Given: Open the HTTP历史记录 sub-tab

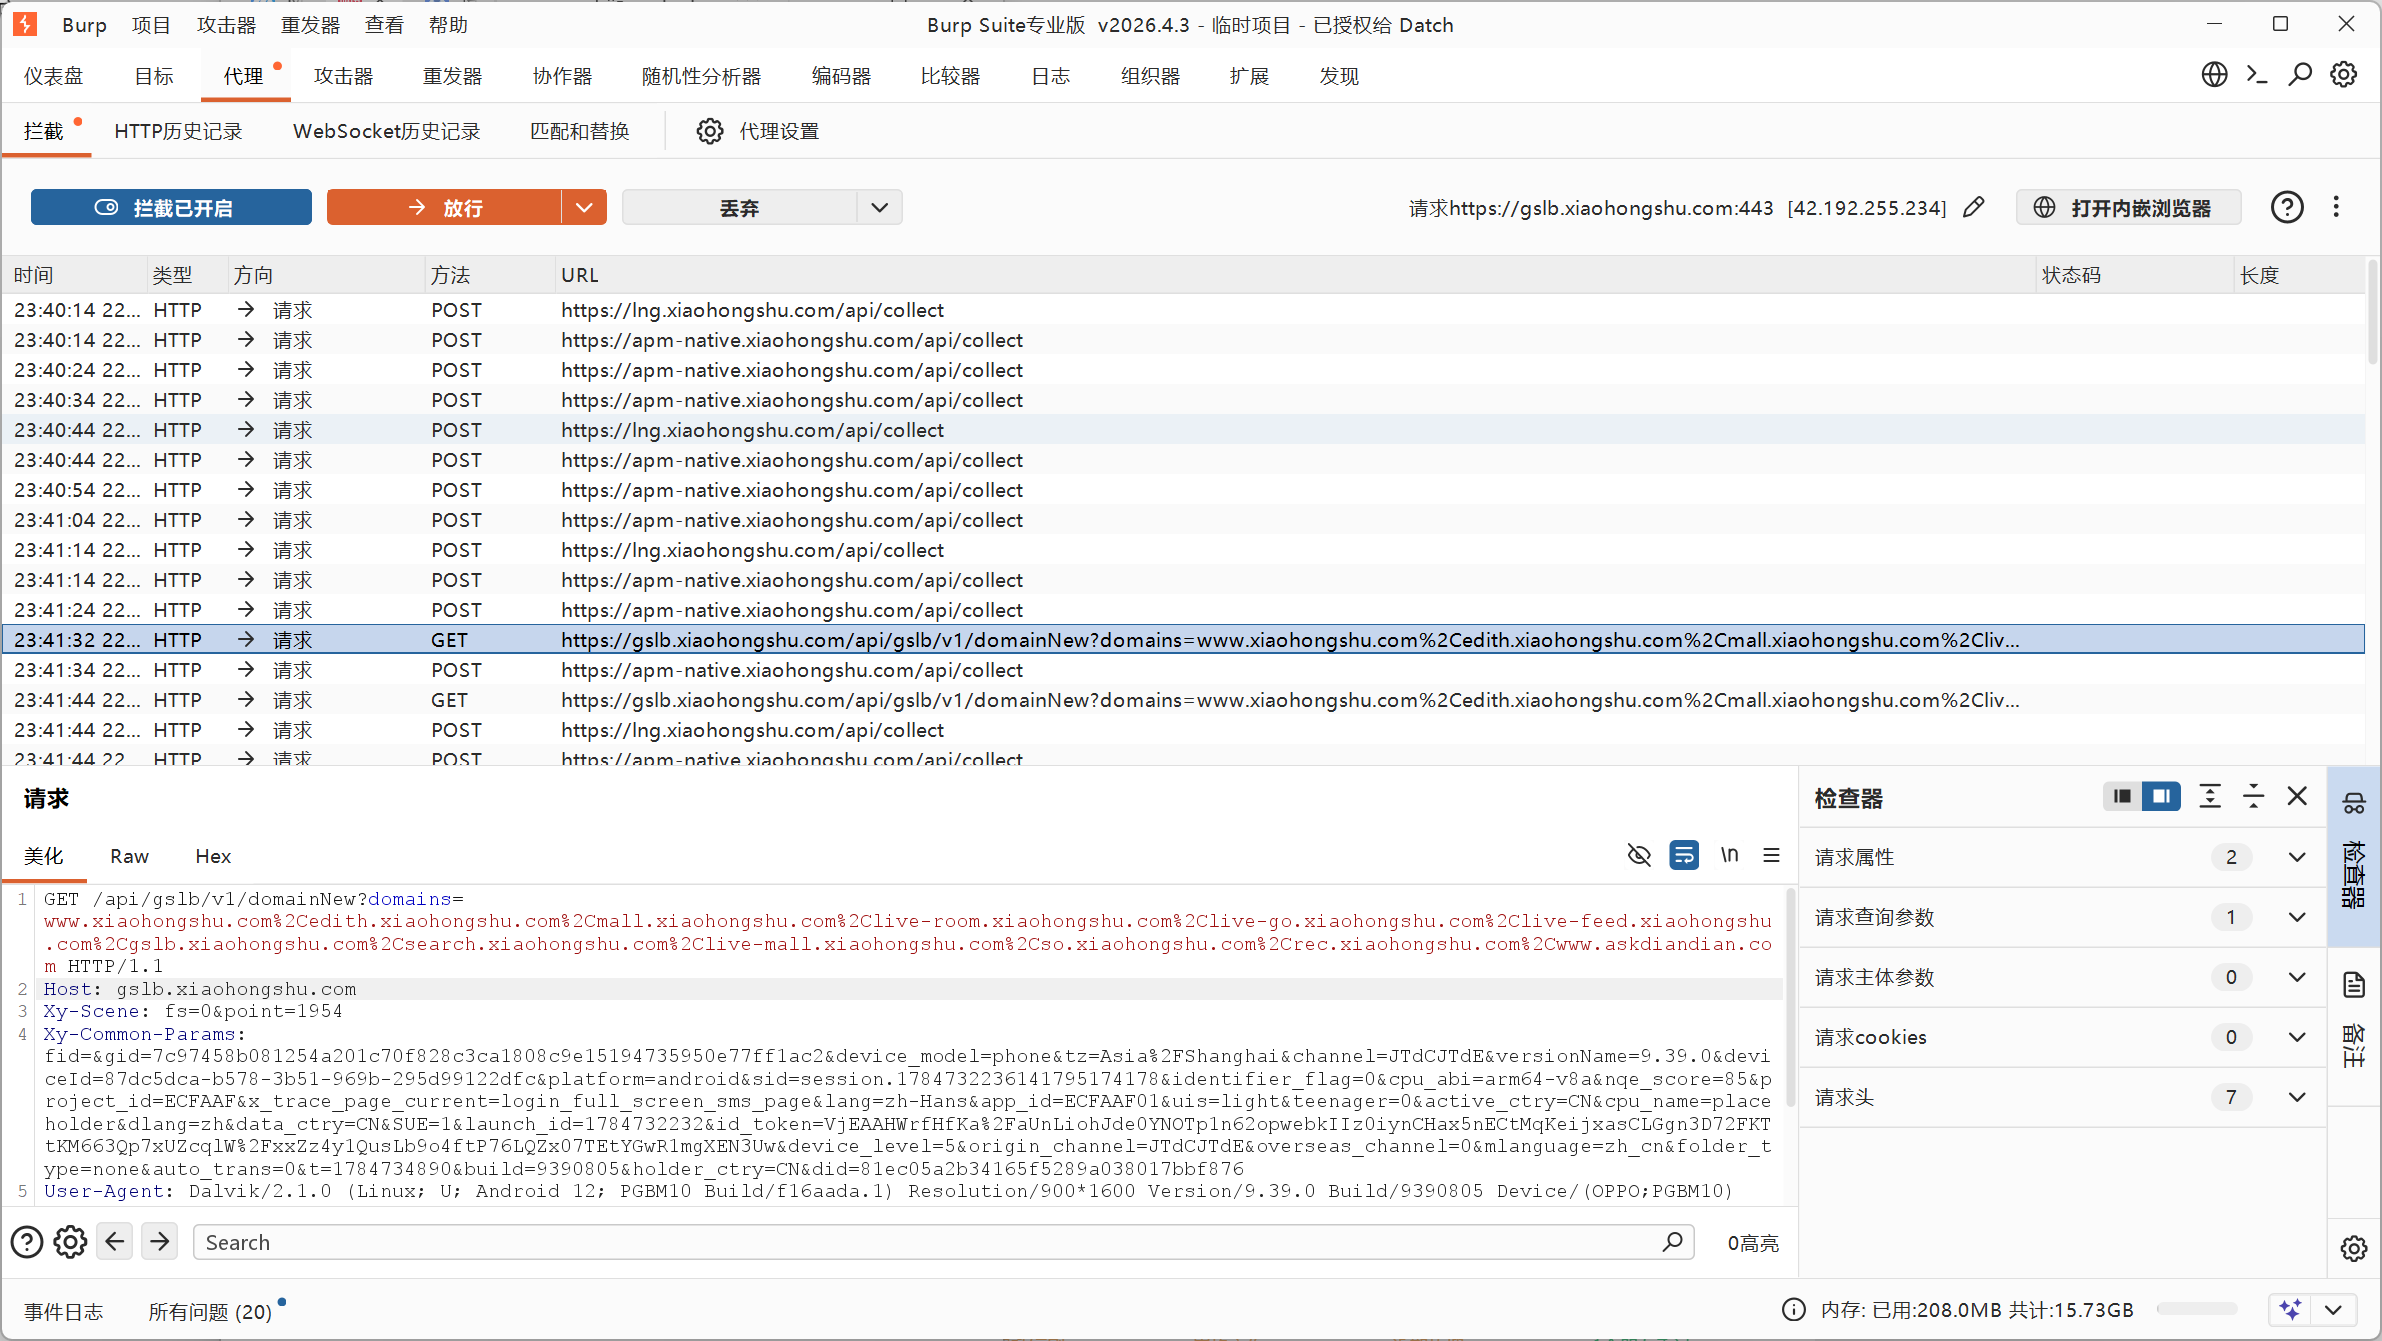Looking at the screenshot, I should coord(178,131).
